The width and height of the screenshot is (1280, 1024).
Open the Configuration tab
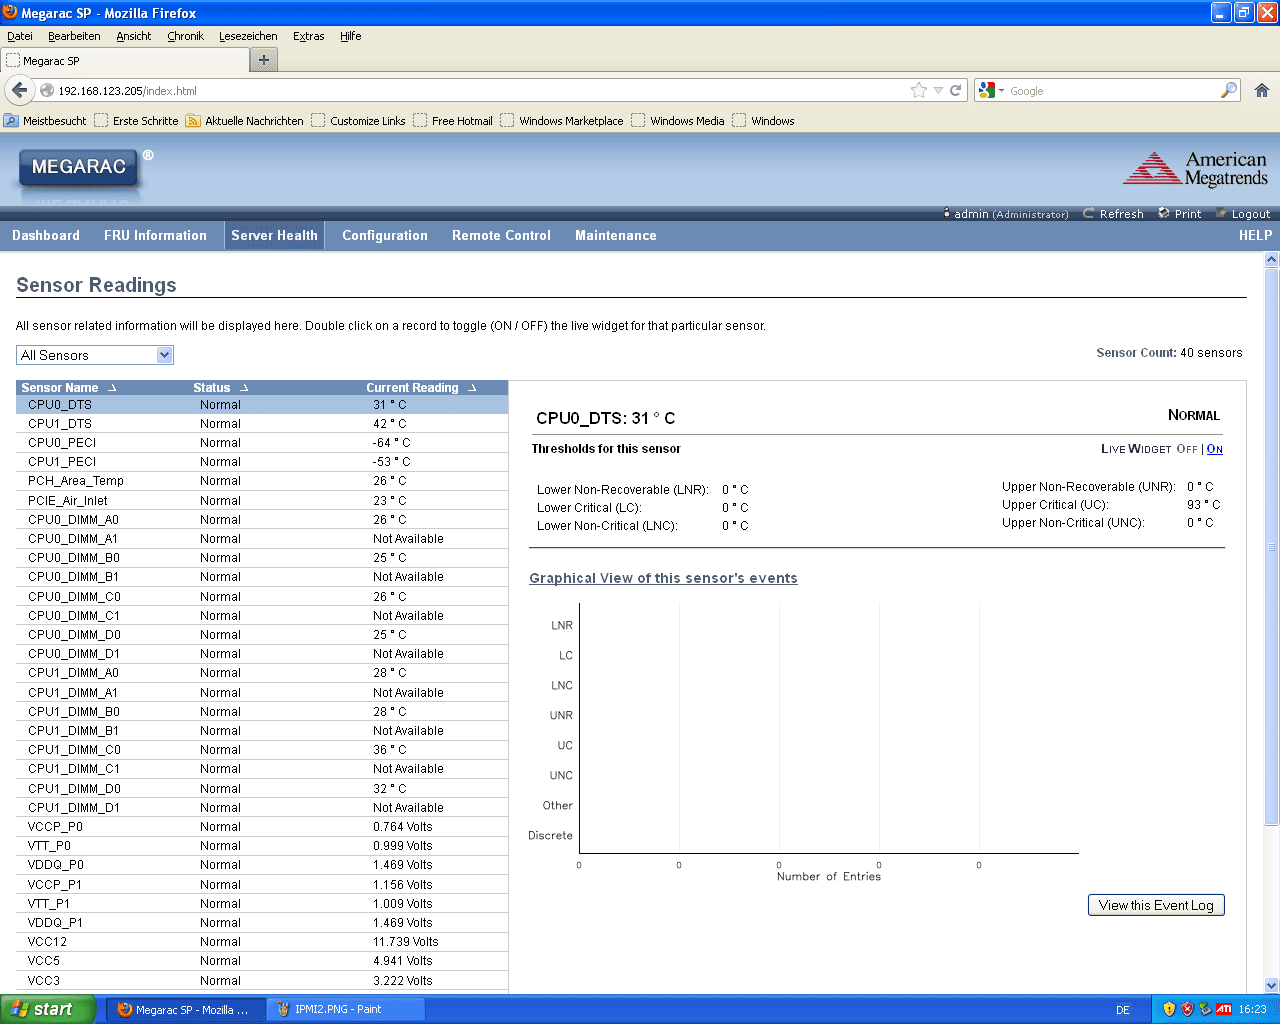[385, 236]
